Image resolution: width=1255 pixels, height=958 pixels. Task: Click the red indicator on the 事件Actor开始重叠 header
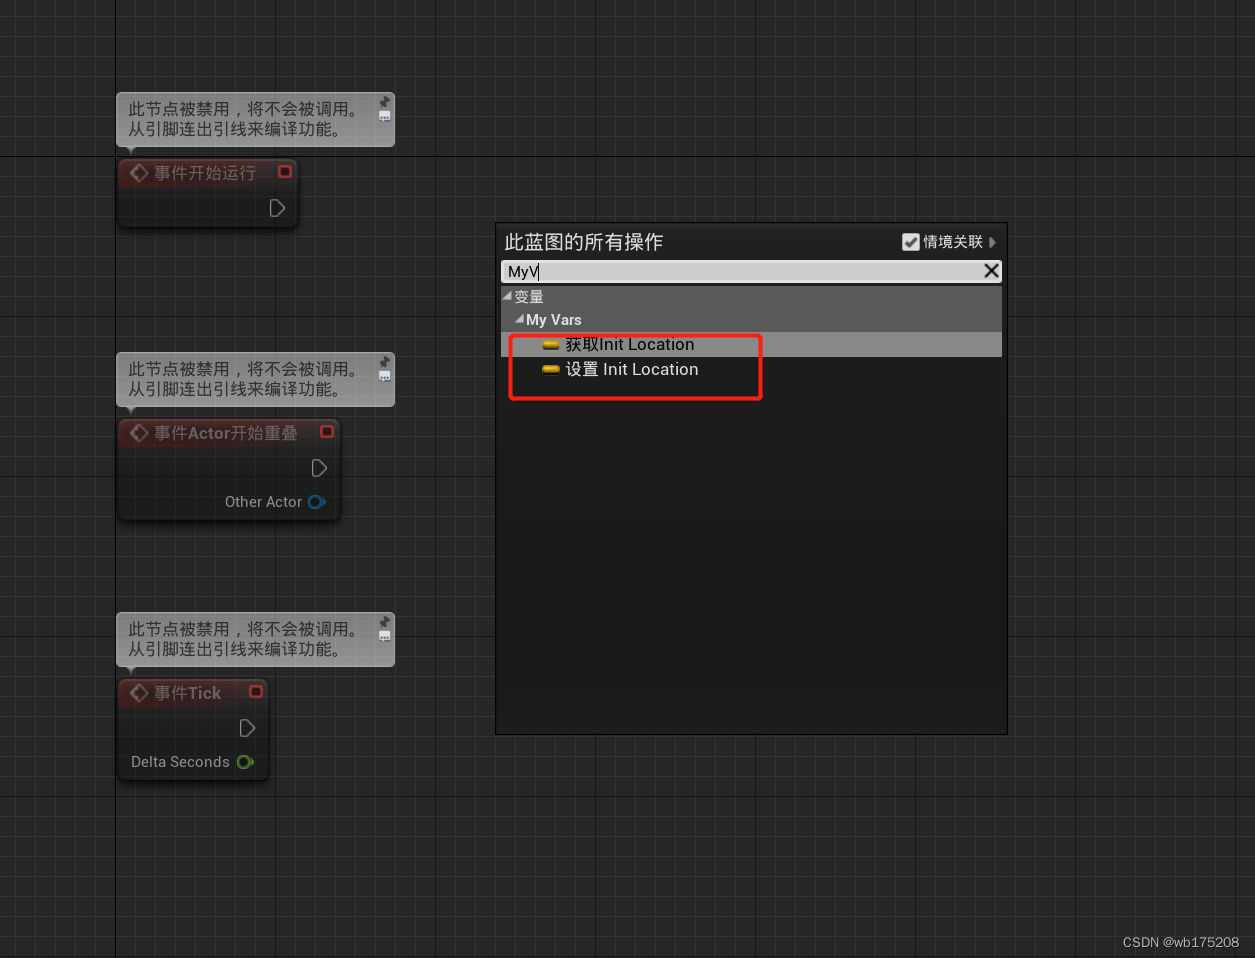click(326, 431)
